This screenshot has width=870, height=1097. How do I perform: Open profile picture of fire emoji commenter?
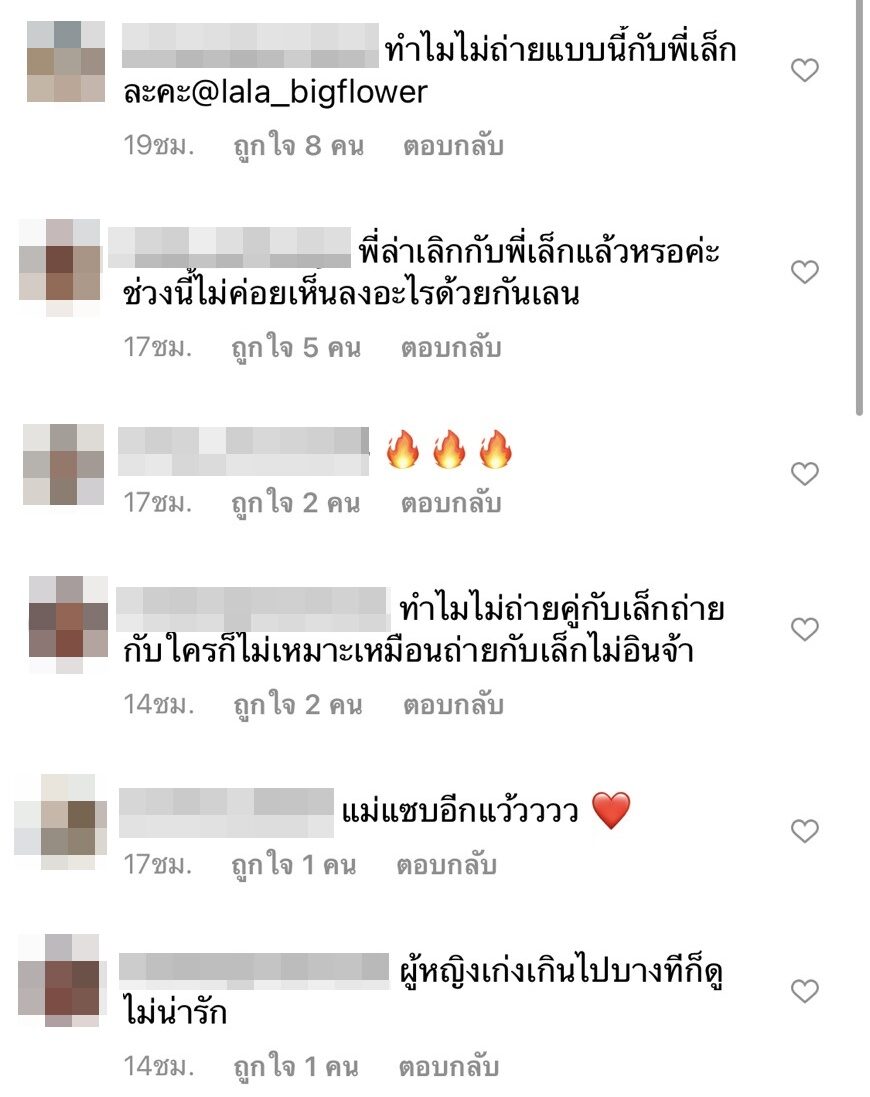[63, 465]
